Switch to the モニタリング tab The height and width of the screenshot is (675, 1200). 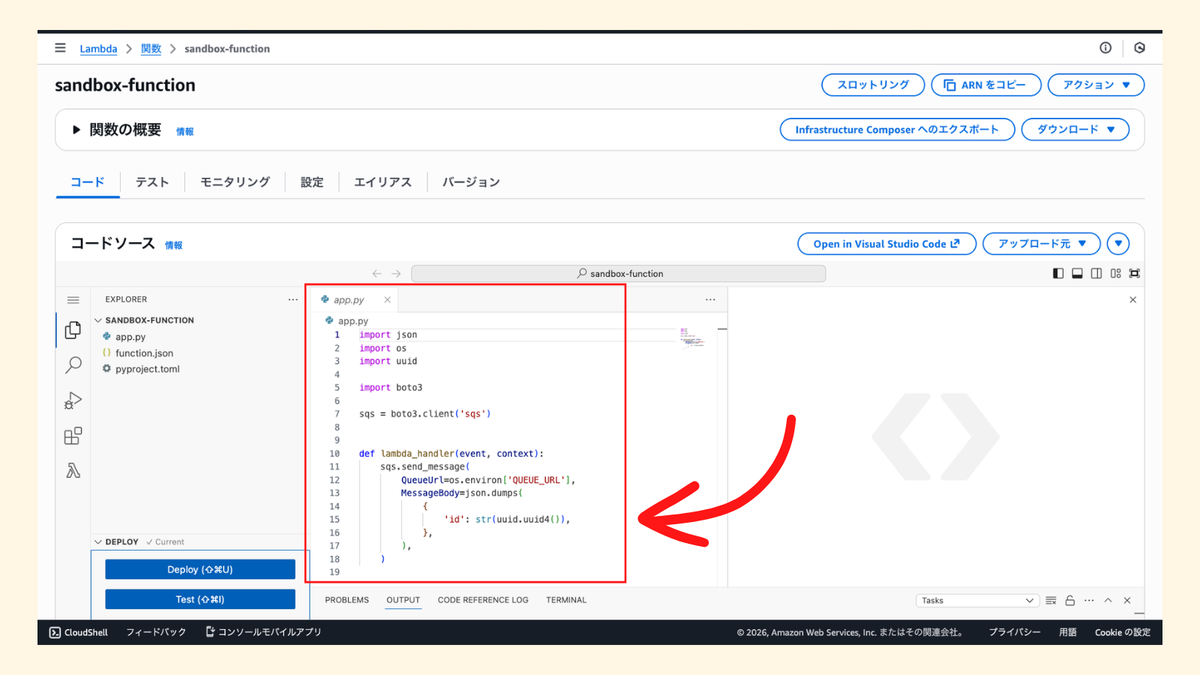(235, 182)
